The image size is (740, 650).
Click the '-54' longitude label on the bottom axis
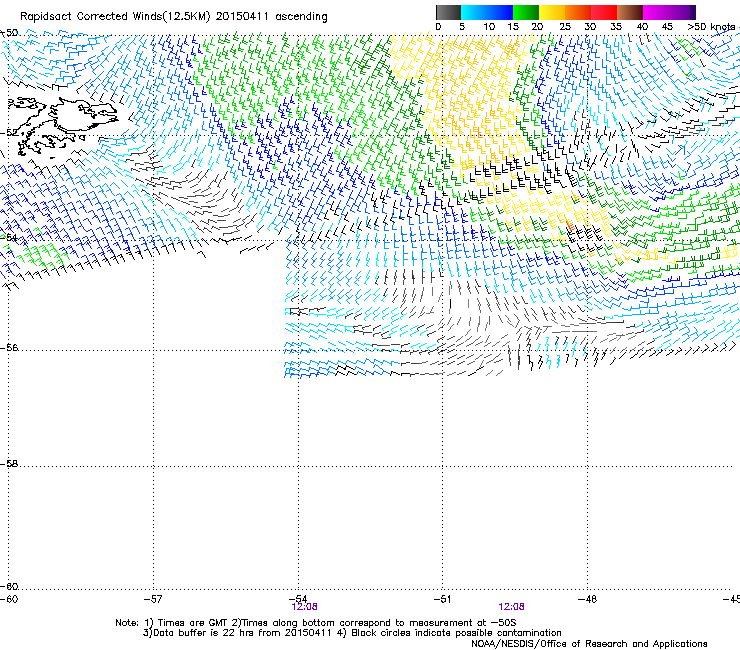[x=298, y=599]
